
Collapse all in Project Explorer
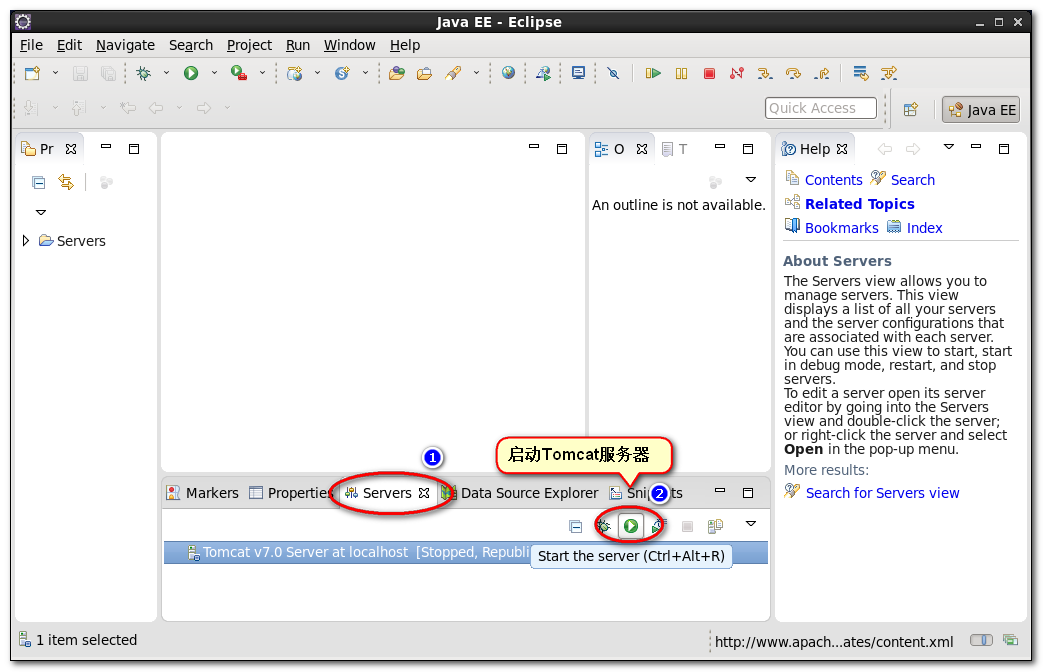(39, 182)
